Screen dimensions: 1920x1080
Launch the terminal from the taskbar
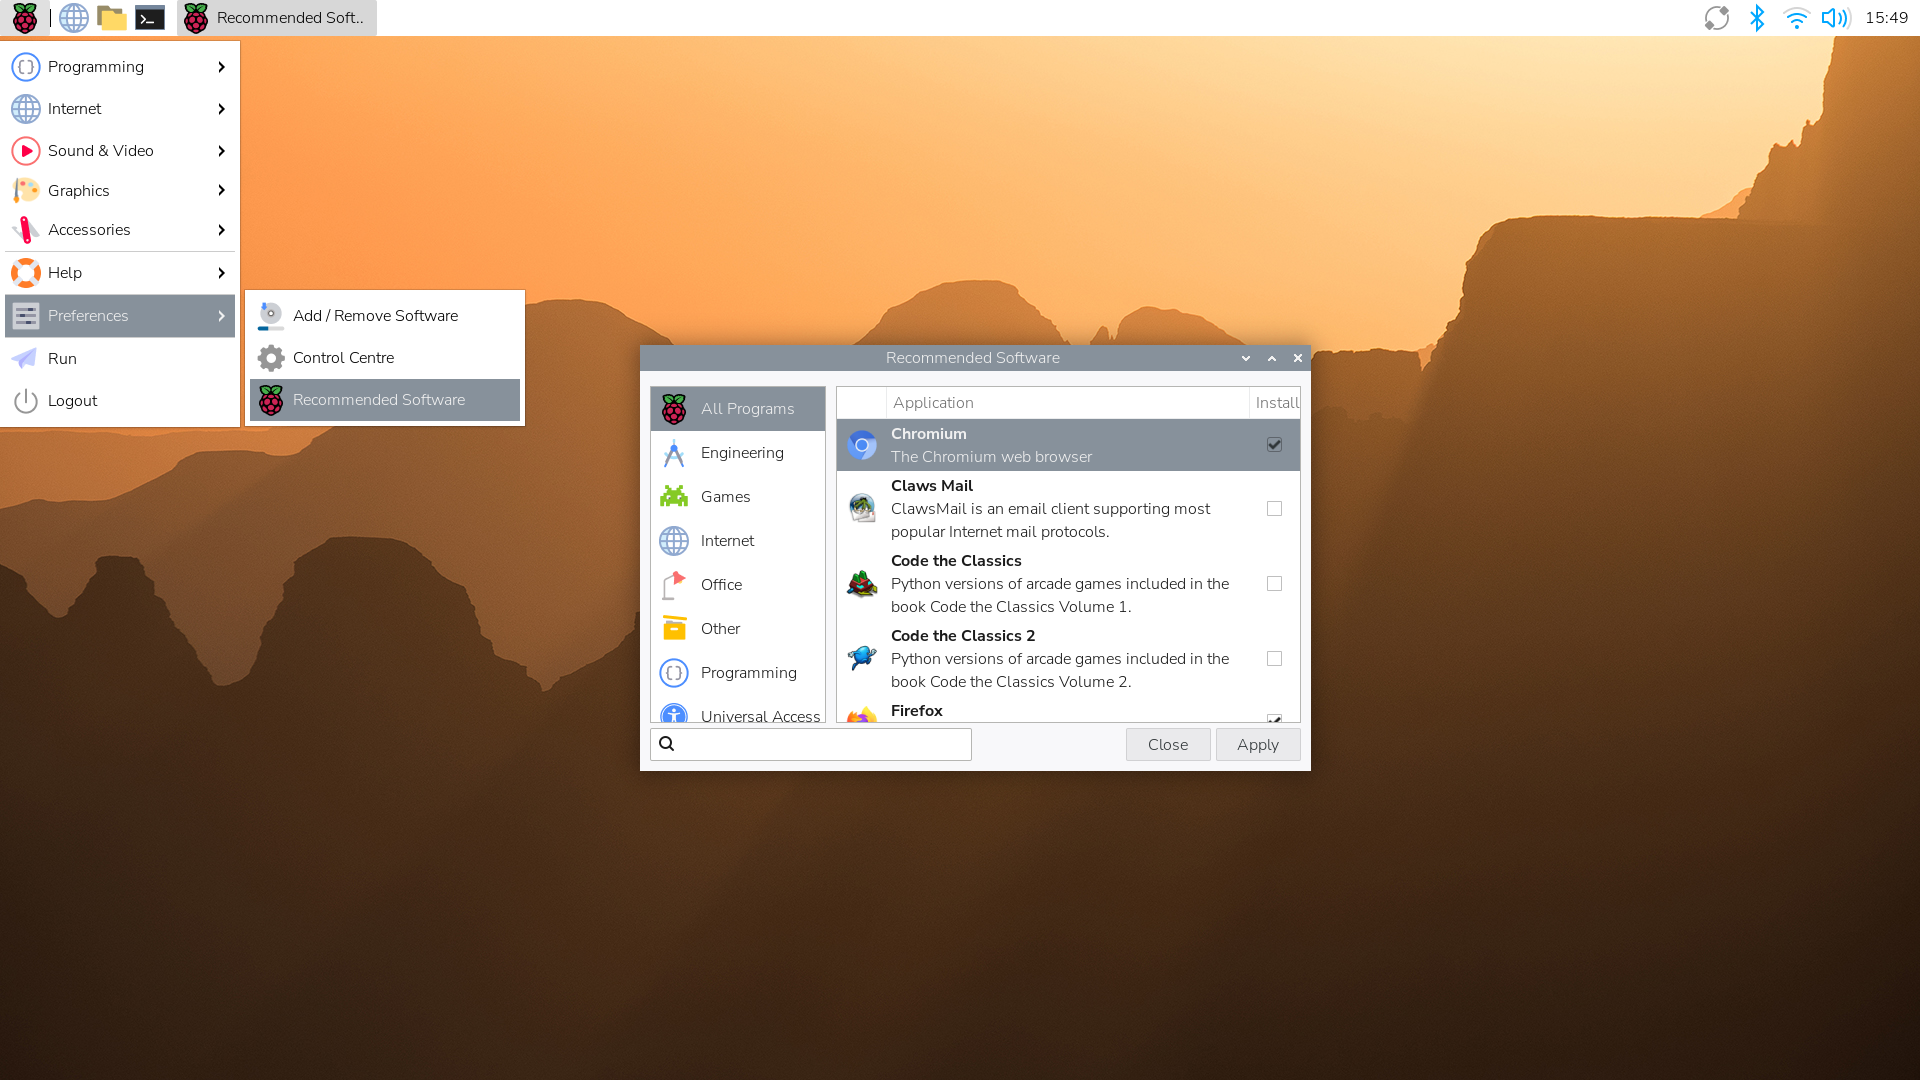pyautogui.click(x=150, y=18)
